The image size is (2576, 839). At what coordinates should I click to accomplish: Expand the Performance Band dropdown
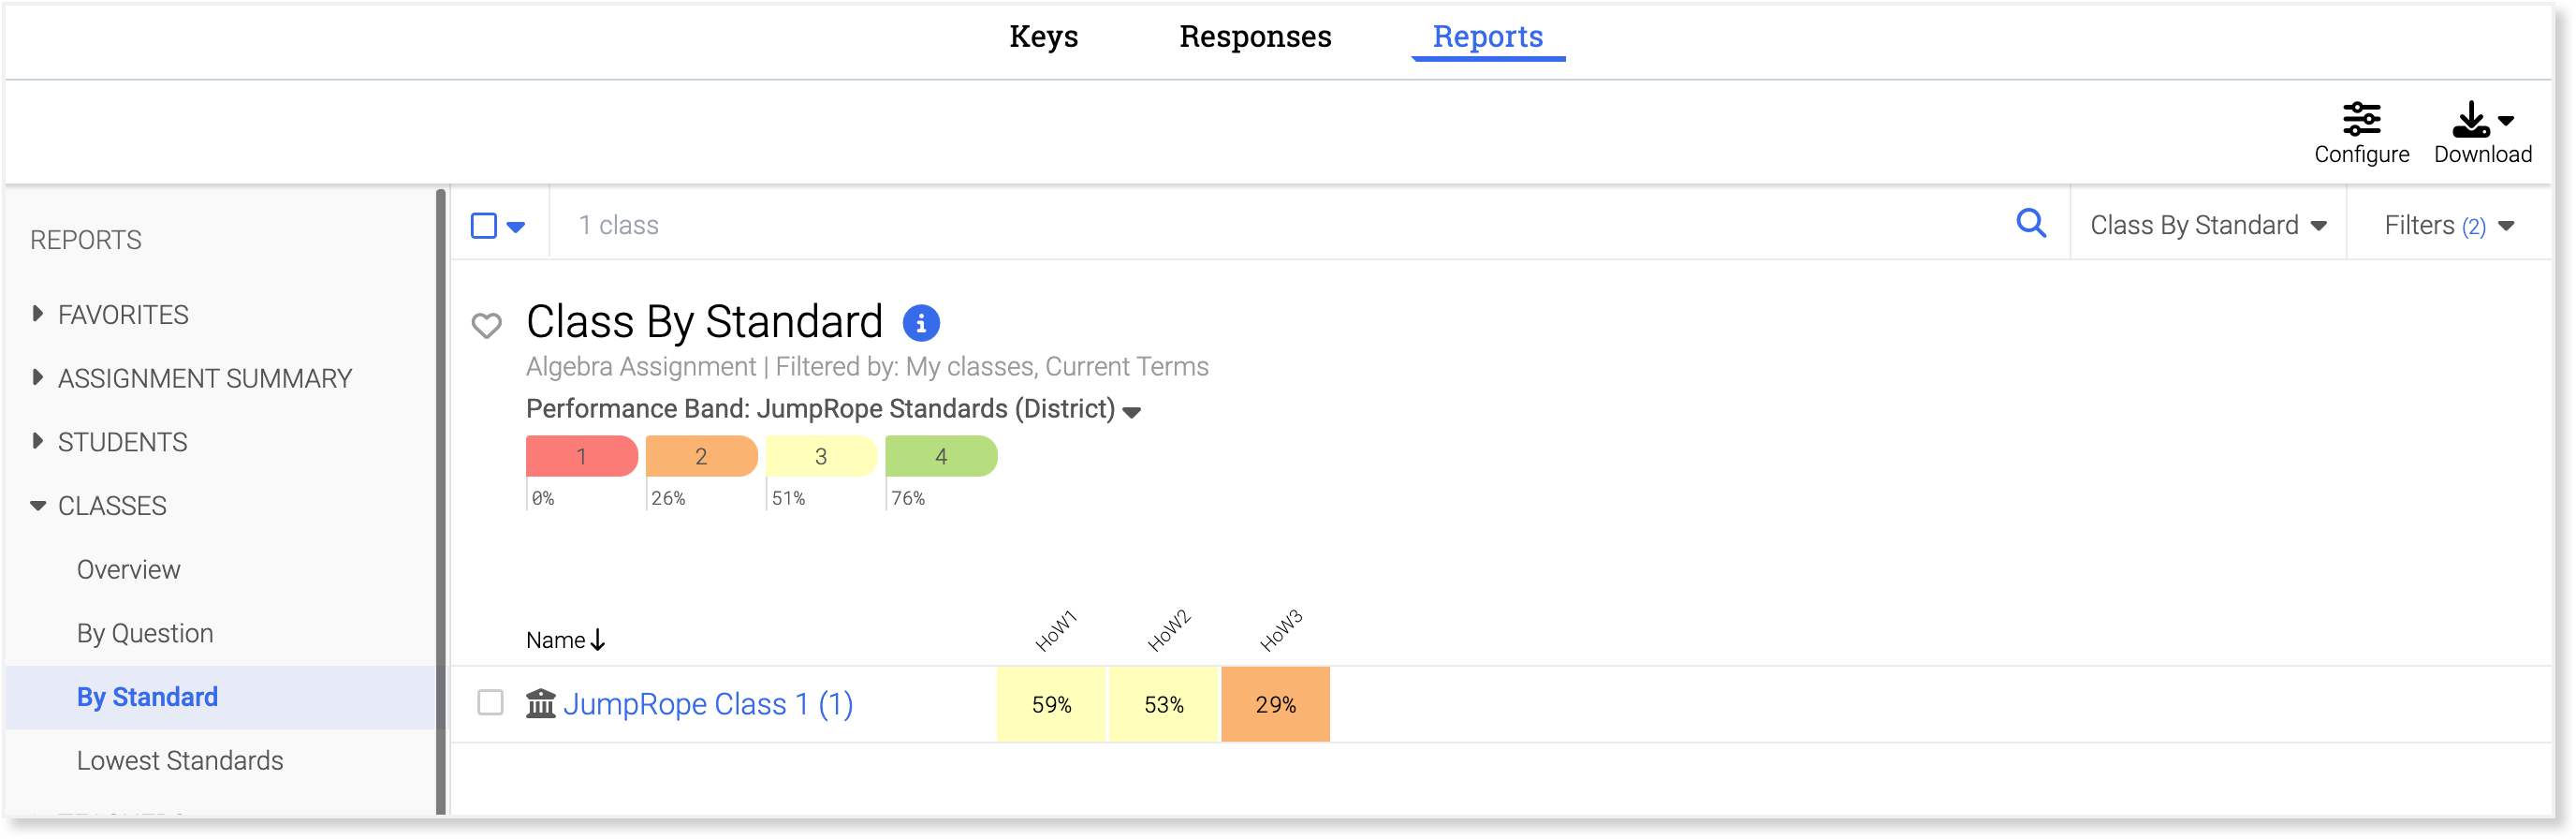1132,412
